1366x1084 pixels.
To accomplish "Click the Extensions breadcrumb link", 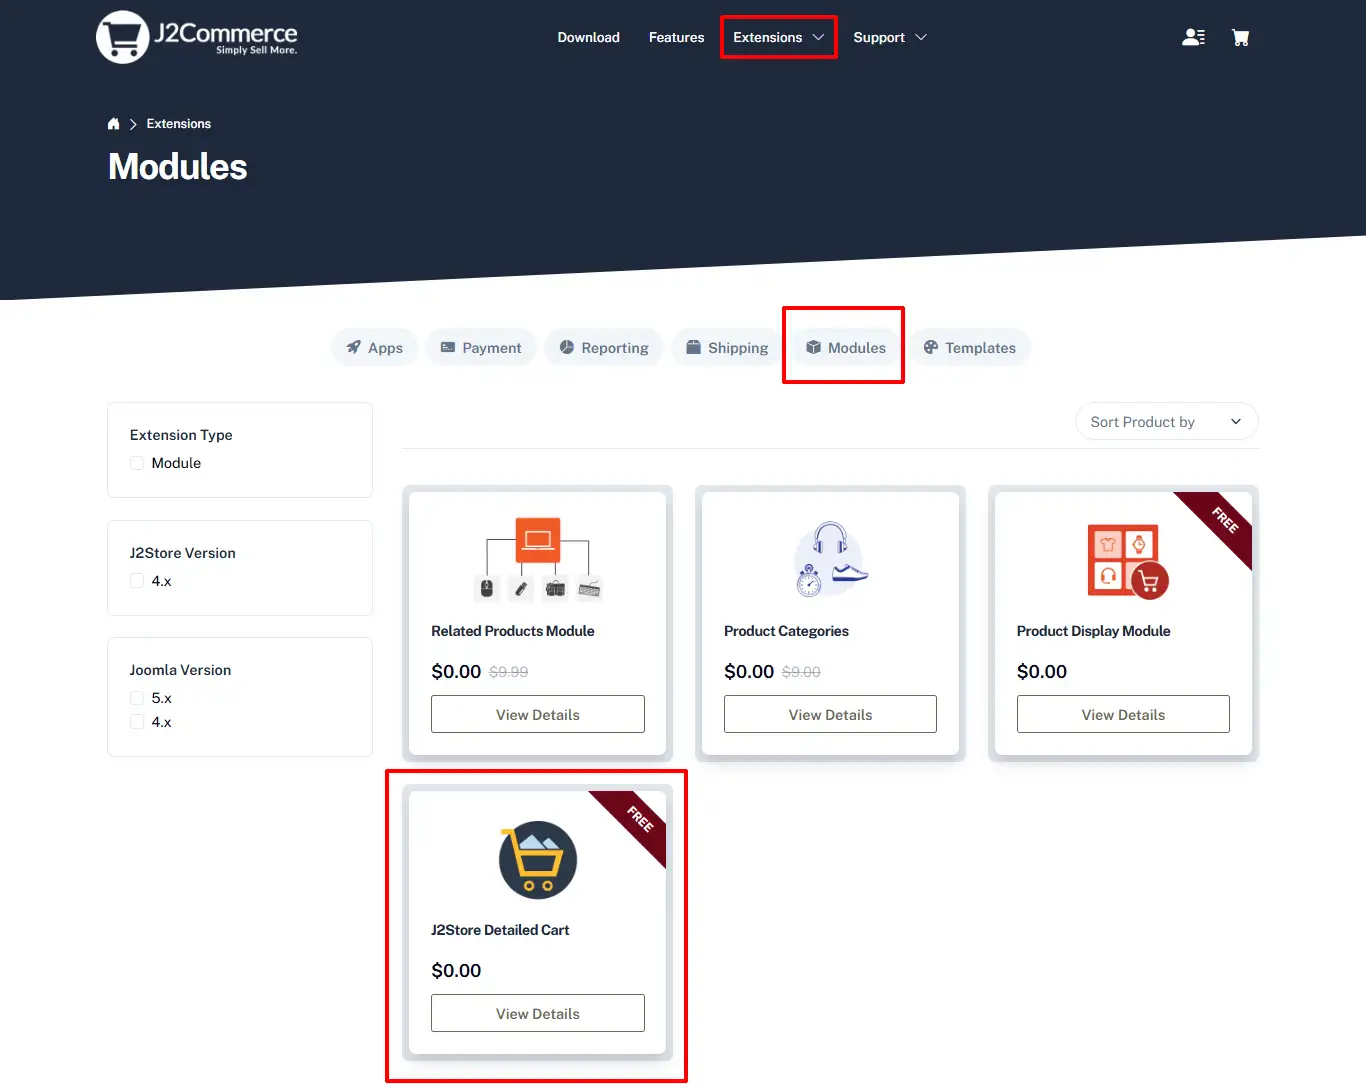I will coord(179,124).
